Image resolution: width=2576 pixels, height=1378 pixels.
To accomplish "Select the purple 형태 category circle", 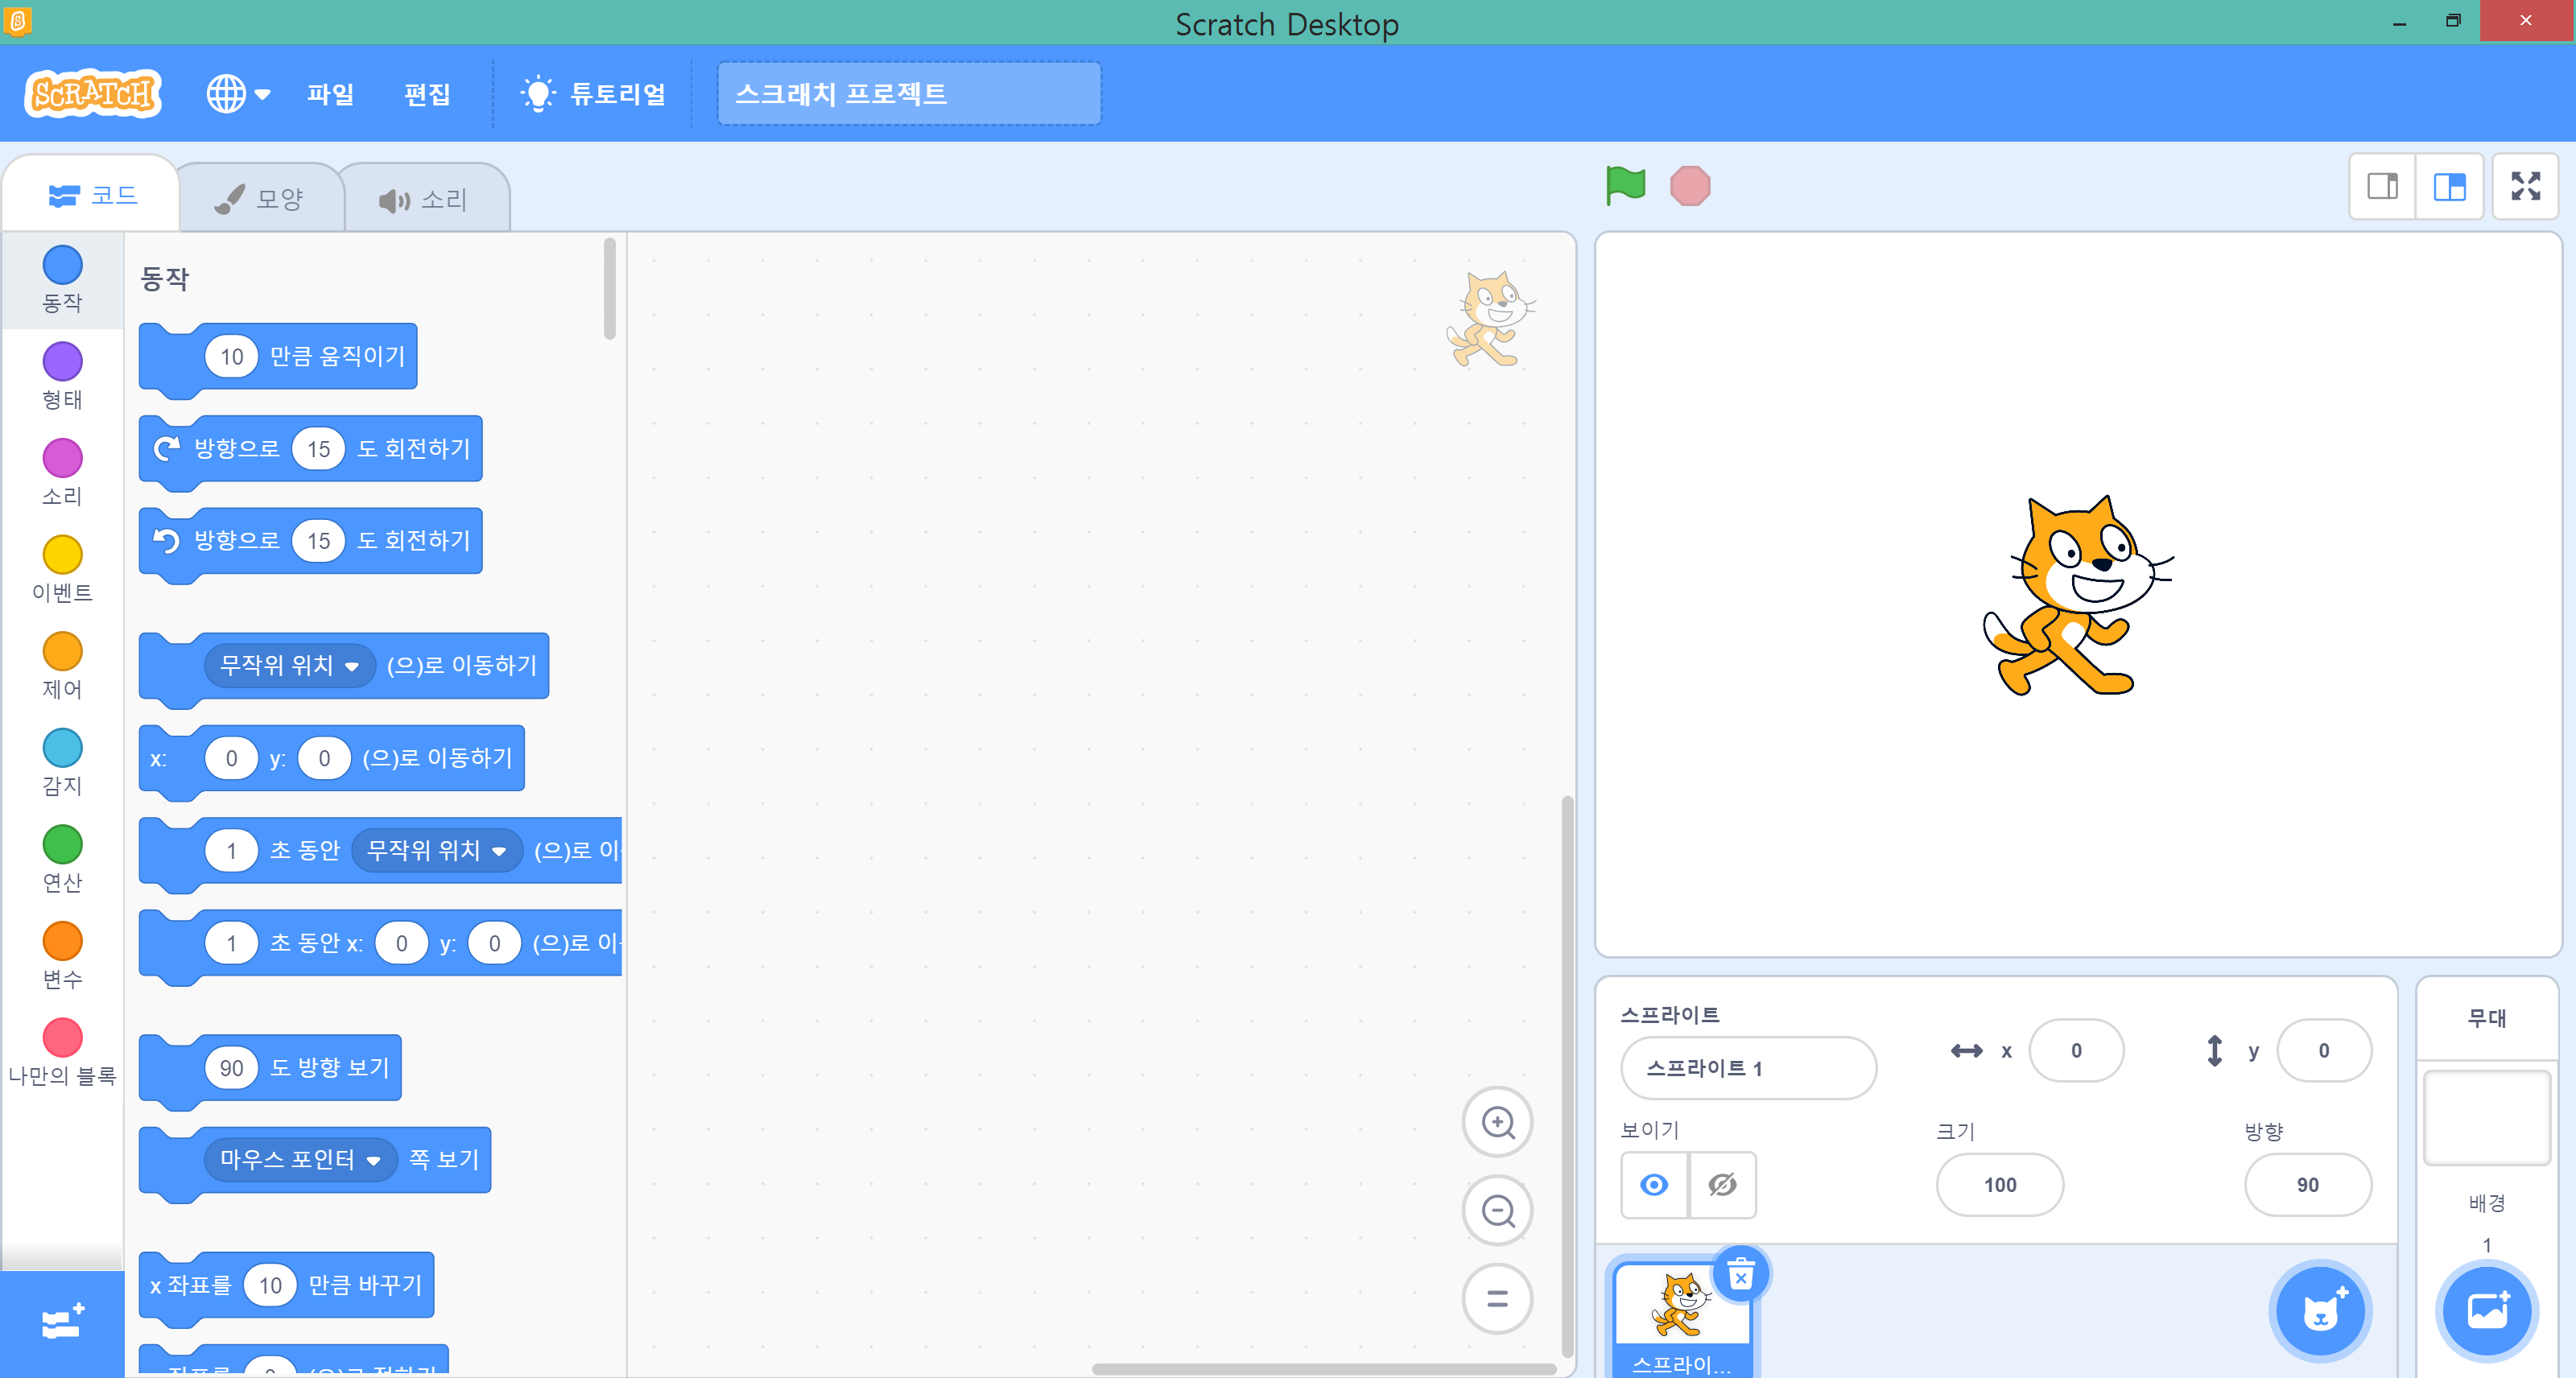I will [x=62, y=362].
